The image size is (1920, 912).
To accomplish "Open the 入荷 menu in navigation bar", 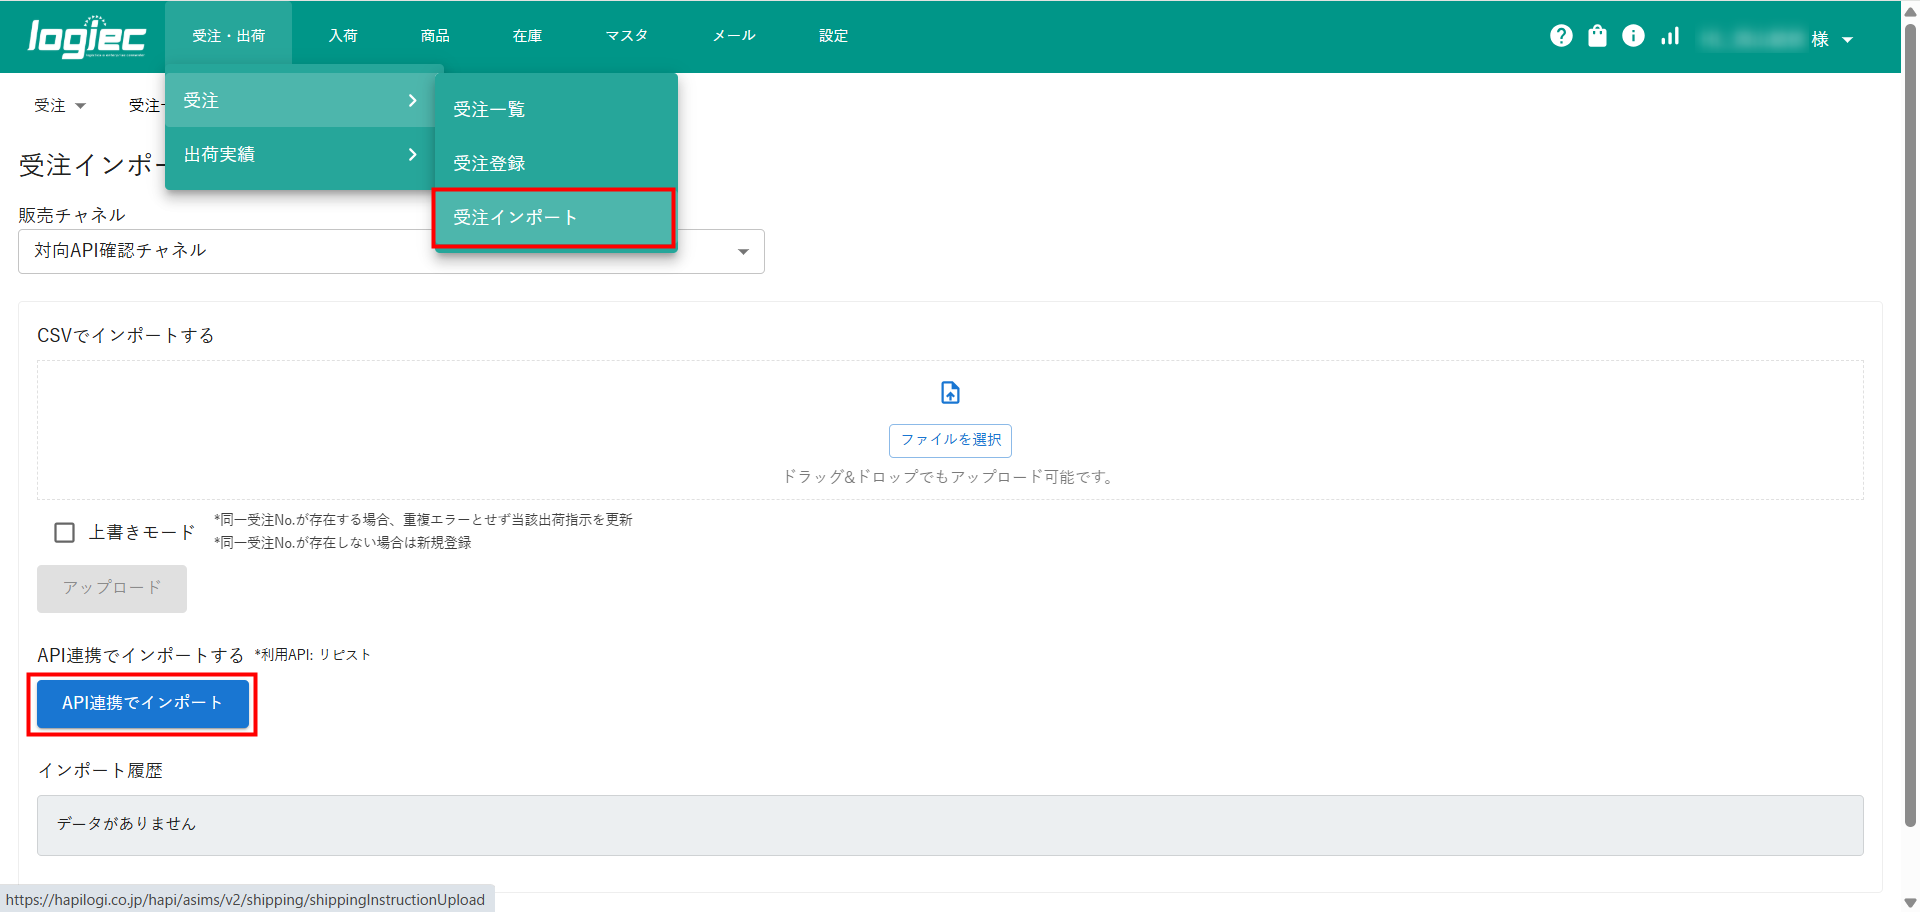I will tap(343, 36).
